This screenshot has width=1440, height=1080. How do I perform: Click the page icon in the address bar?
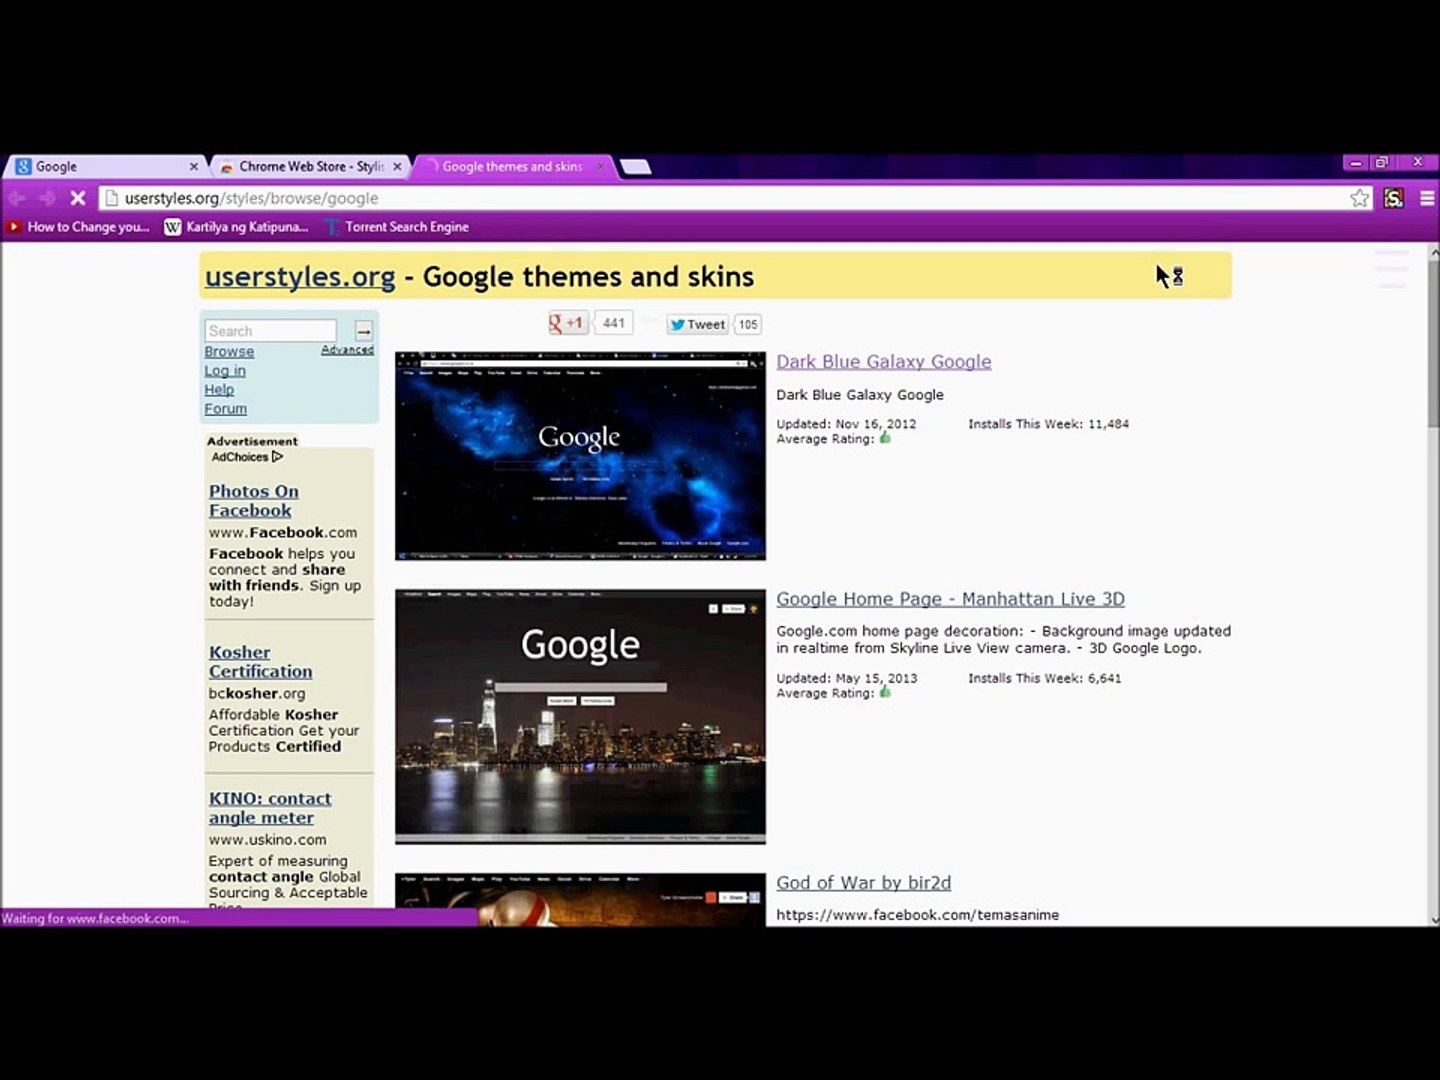112,198
